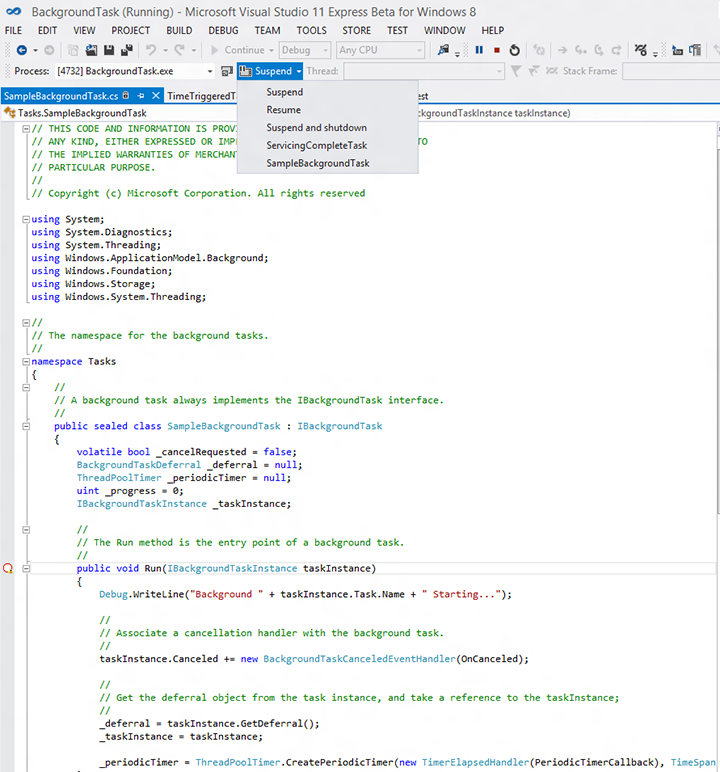Select ServicingCompleteTask in the dropdown menu
This screenshot has height=772, width=720.
[x=316, y=146]
